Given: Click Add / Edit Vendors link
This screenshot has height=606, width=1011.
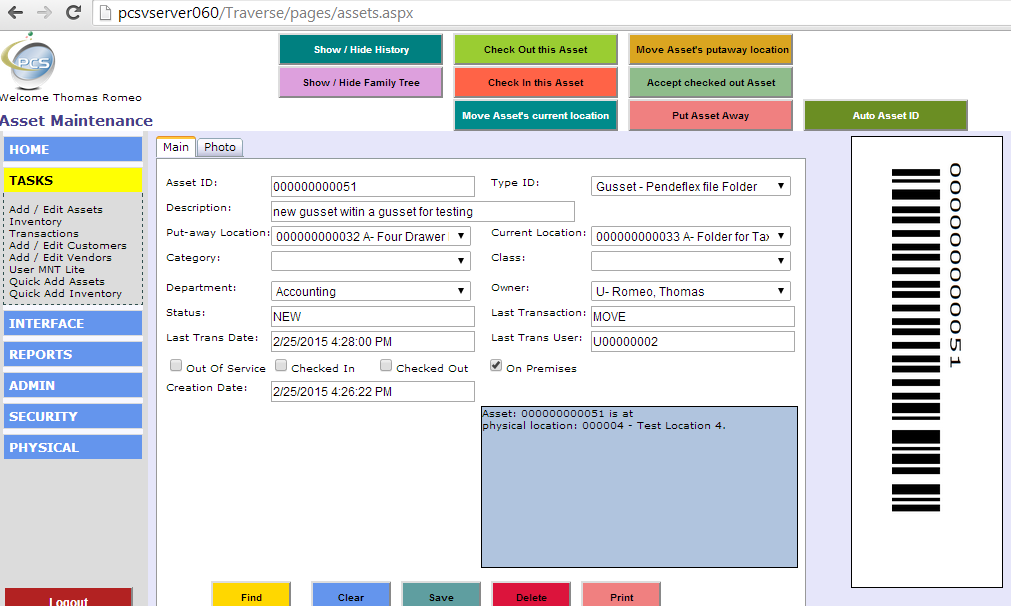Looking at the screenshot, I should click(x=60, y=257).
